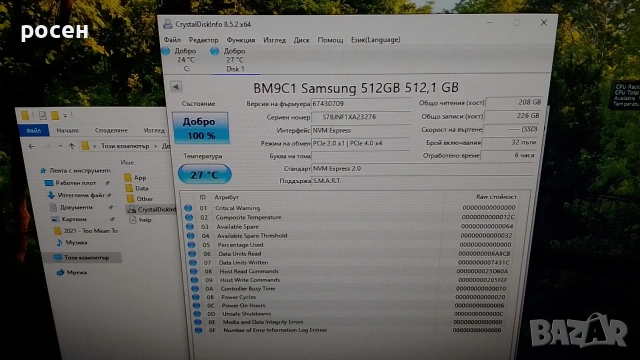Click the Raw стойност column header
This screenshot has width=640, height=360.
click(x=496, y=197)
